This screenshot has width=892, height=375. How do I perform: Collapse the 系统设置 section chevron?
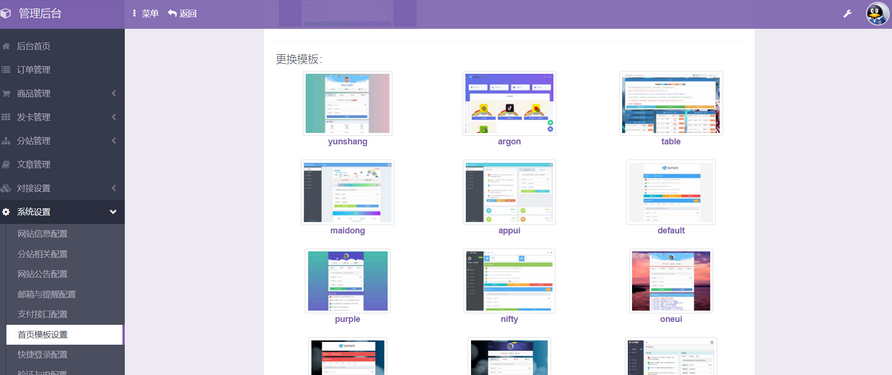point(113,212)
